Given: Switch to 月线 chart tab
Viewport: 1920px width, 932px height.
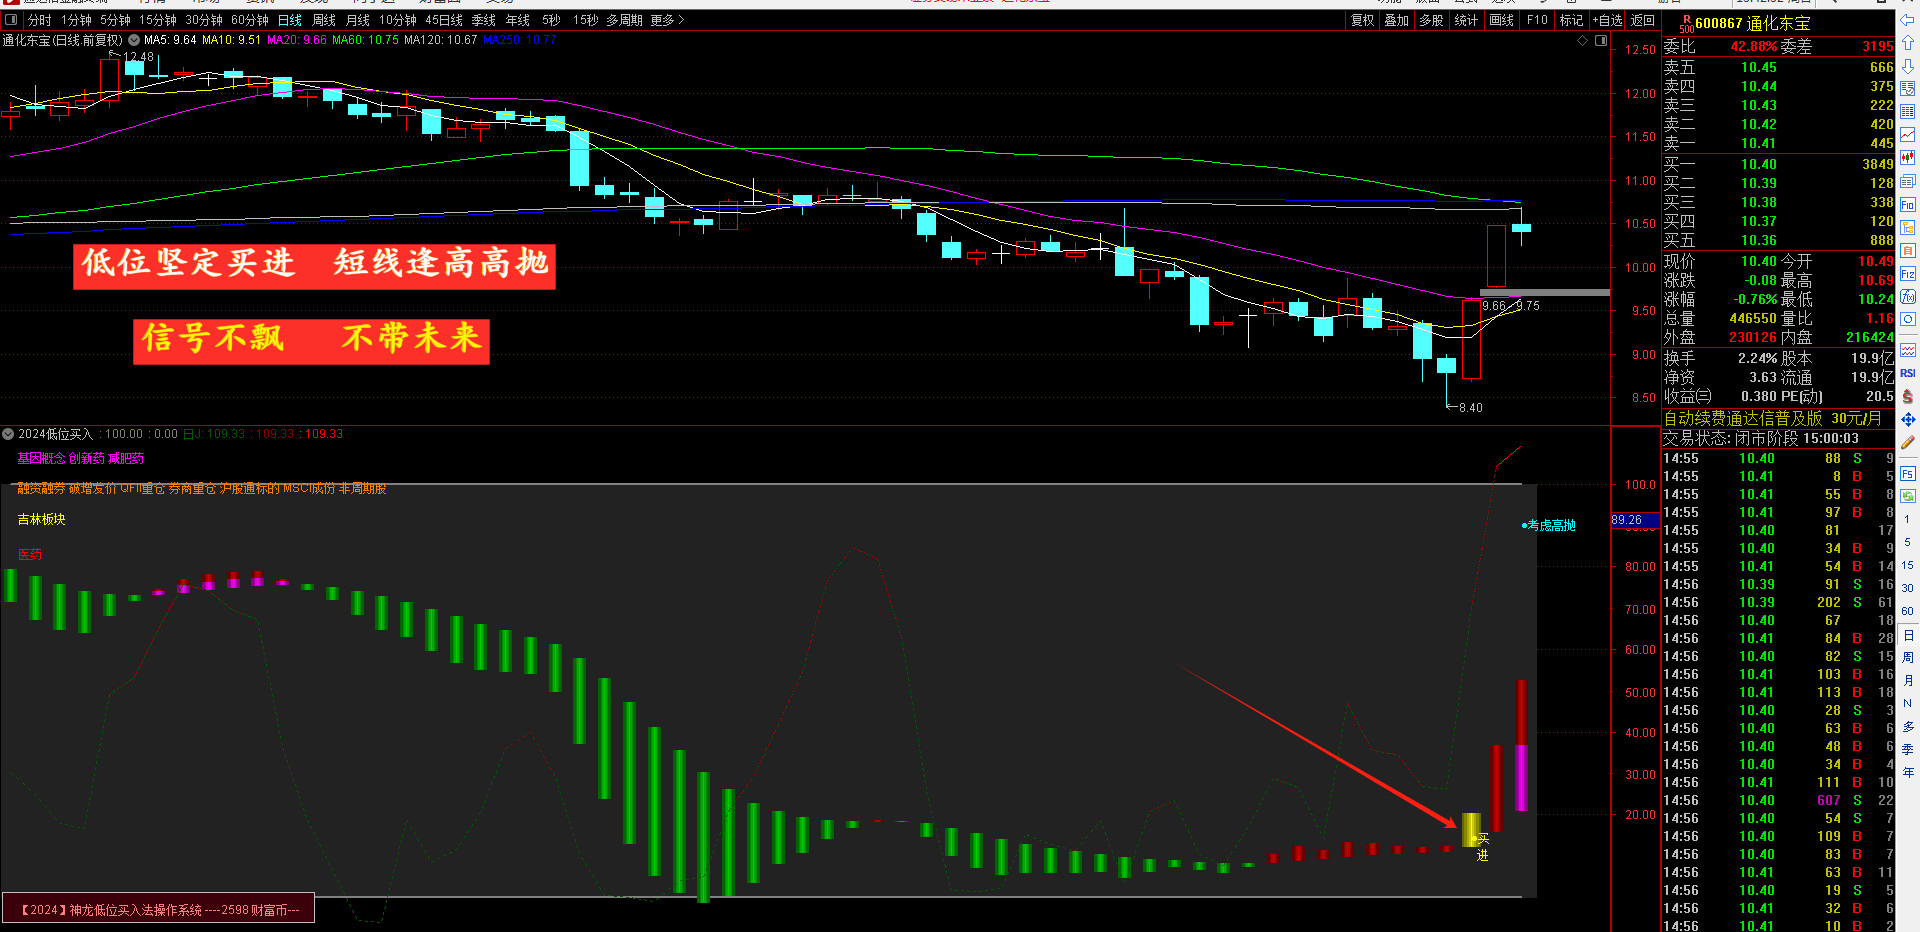Looking at the screenshot, I should point(358,20).
